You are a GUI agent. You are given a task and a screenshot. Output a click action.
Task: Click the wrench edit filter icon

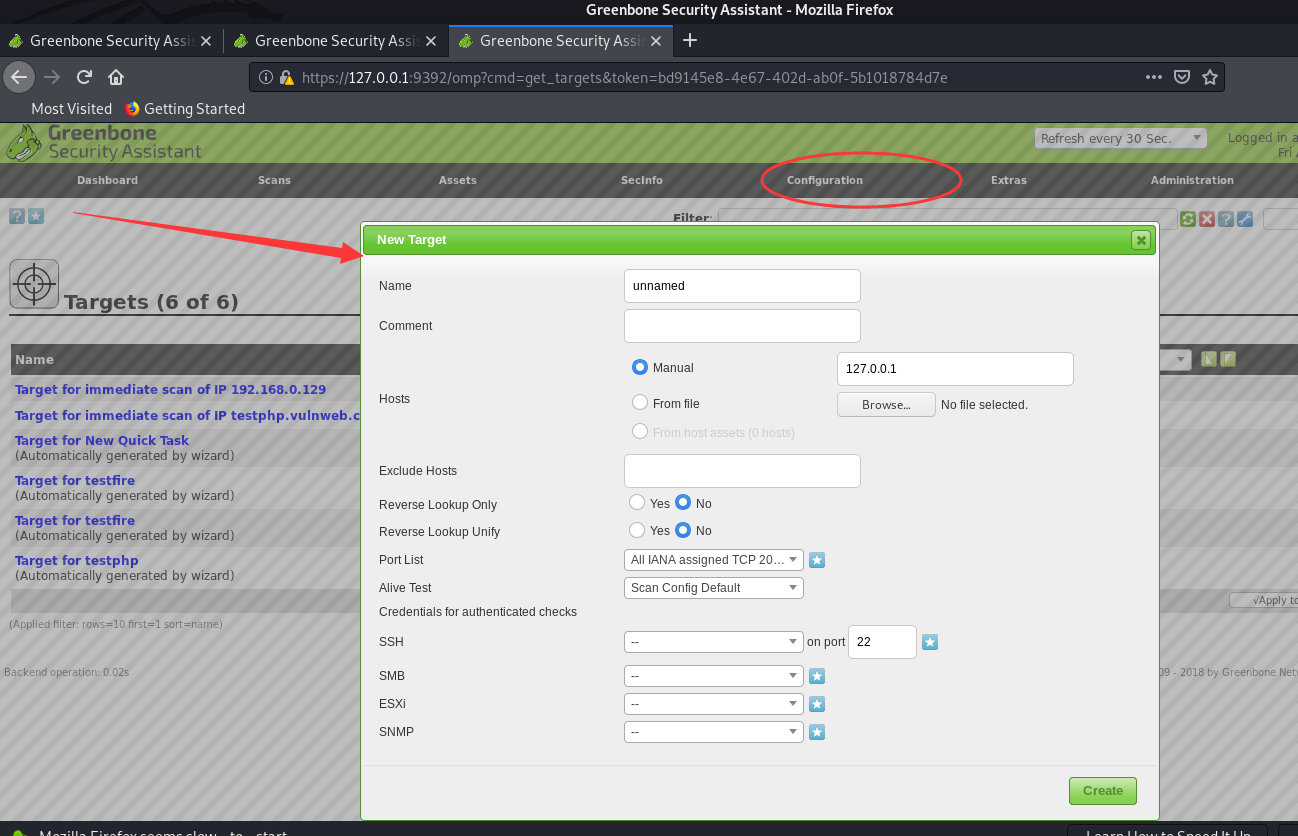[x=1245, y=219]
